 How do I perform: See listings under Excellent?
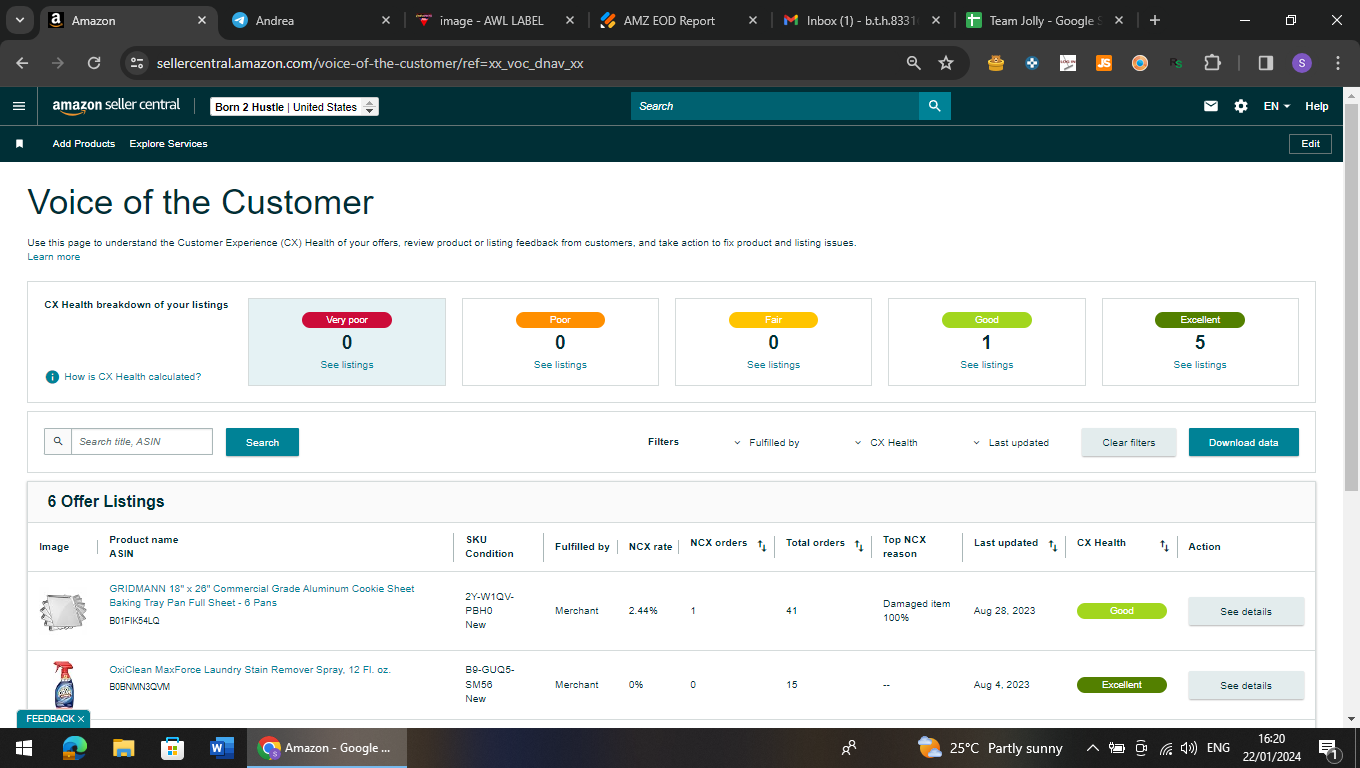(1200, 365)
